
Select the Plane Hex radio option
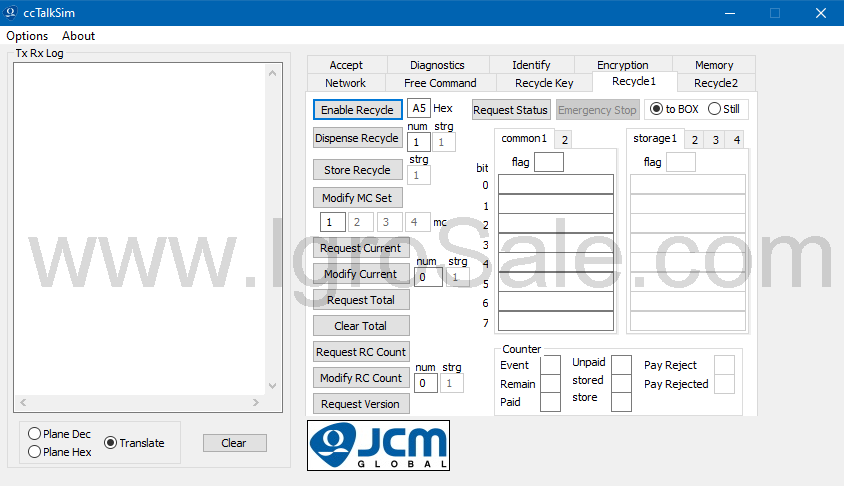click(35, 452)
